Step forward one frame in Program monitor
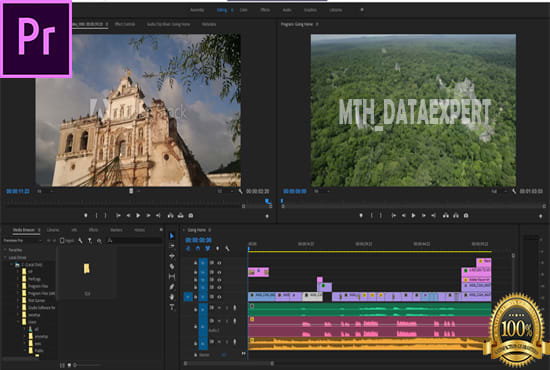This screenshot has width=550, height=370. tap(423, 216)
